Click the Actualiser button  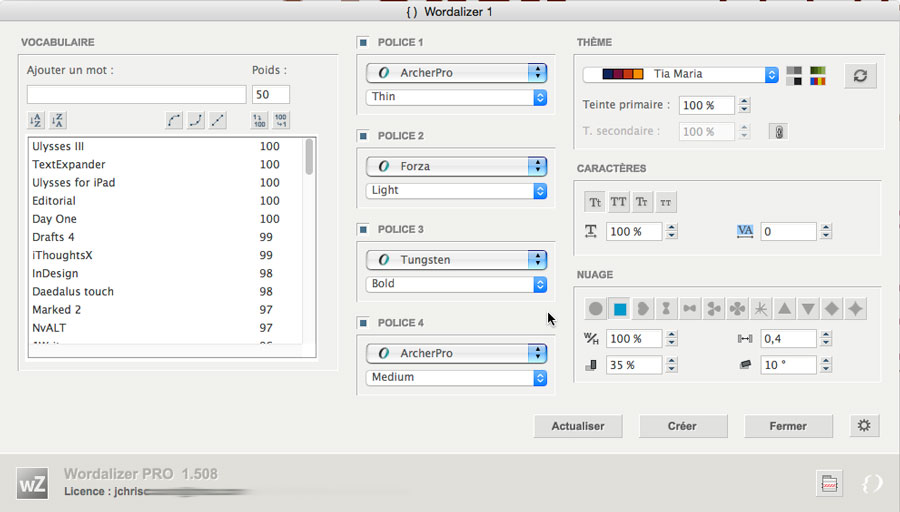[x=577, y=426]
